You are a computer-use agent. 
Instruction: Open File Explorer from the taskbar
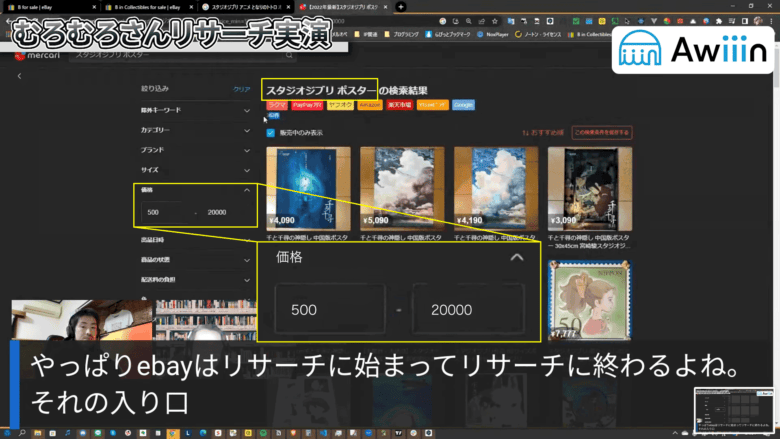point(37,433)
